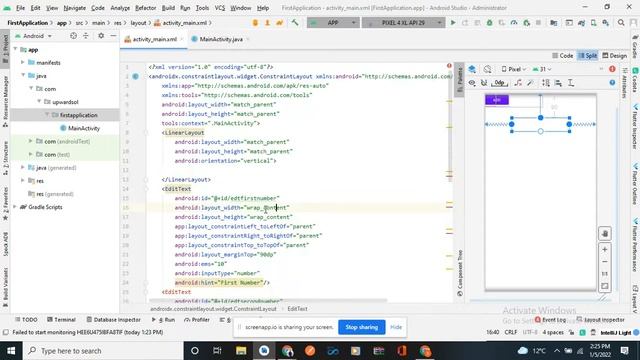Switch to activity_main.xml tab
This screenshot has height=360, width=640.
[x=154, y=39]
